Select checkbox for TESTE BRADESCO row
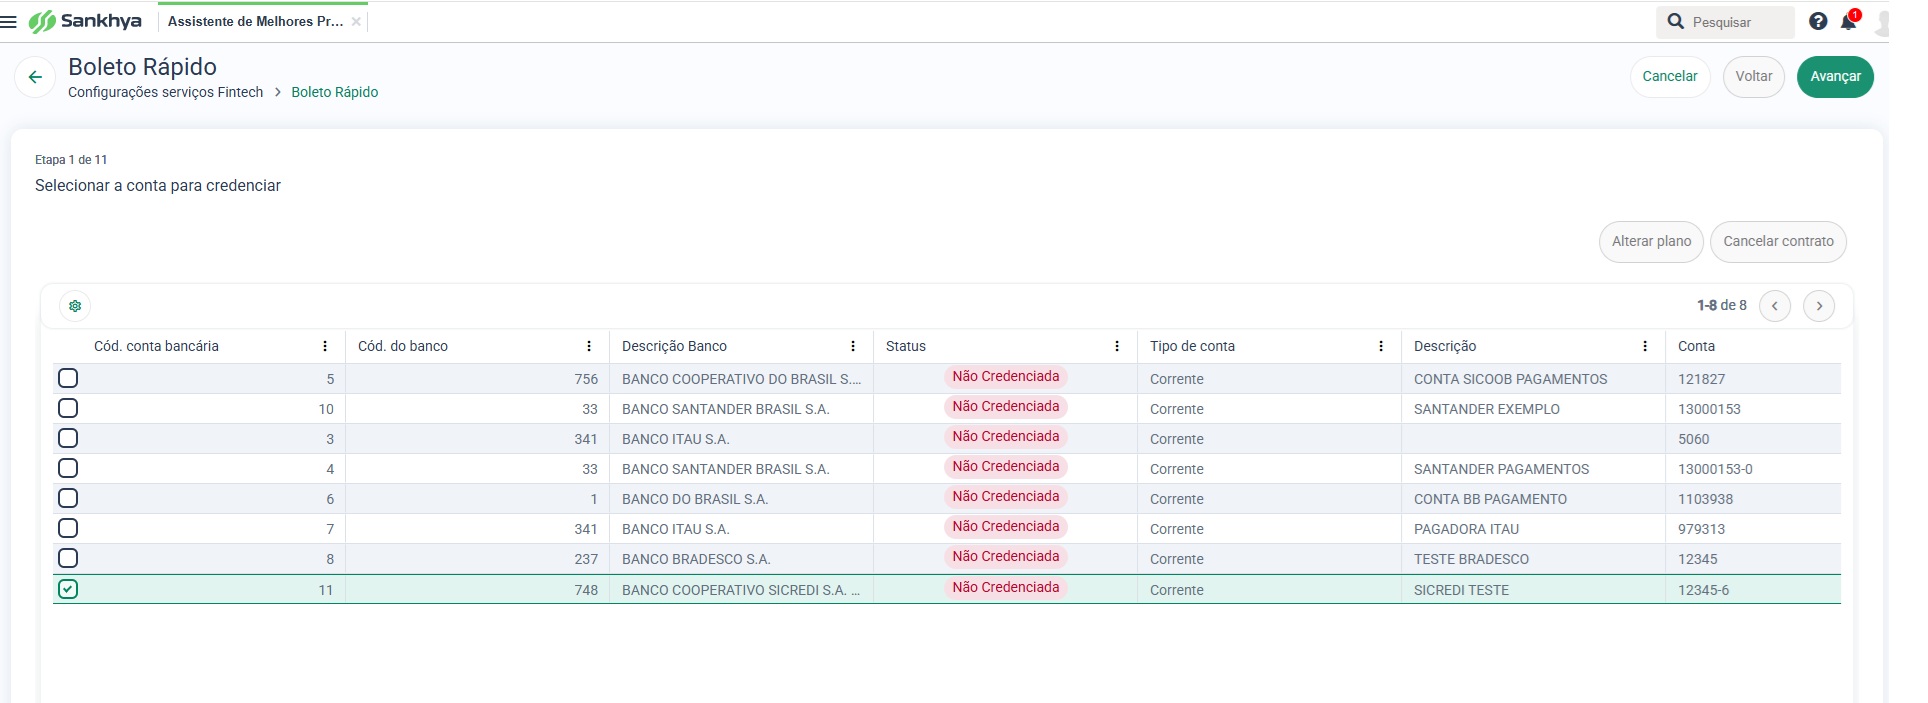This screenshot has height=703, width=1928. [x=68, y=558]
